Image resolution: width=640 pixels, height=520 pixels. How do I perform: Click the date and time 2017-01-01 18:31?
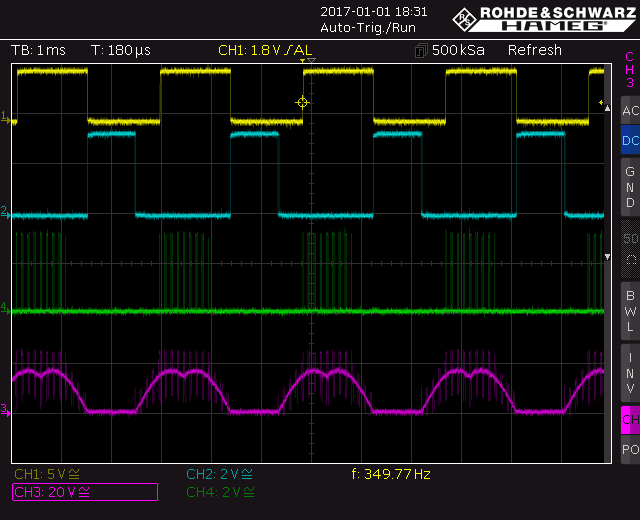[373, 12]
